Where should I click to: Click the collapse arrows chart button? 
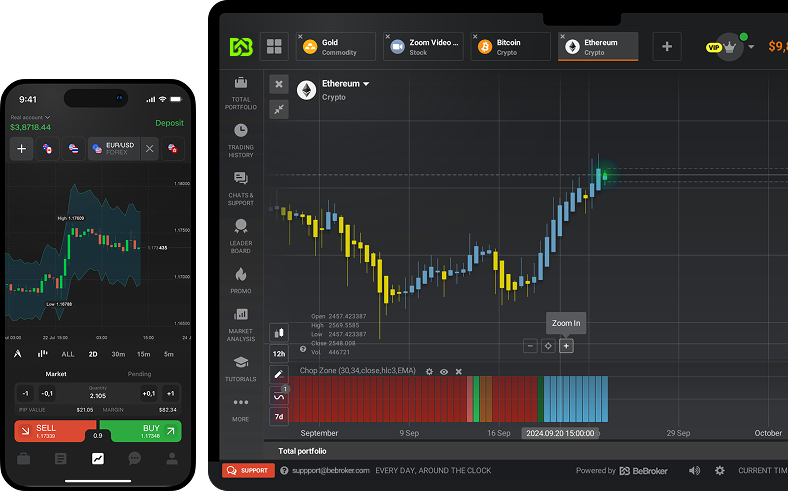pos(279,109)
